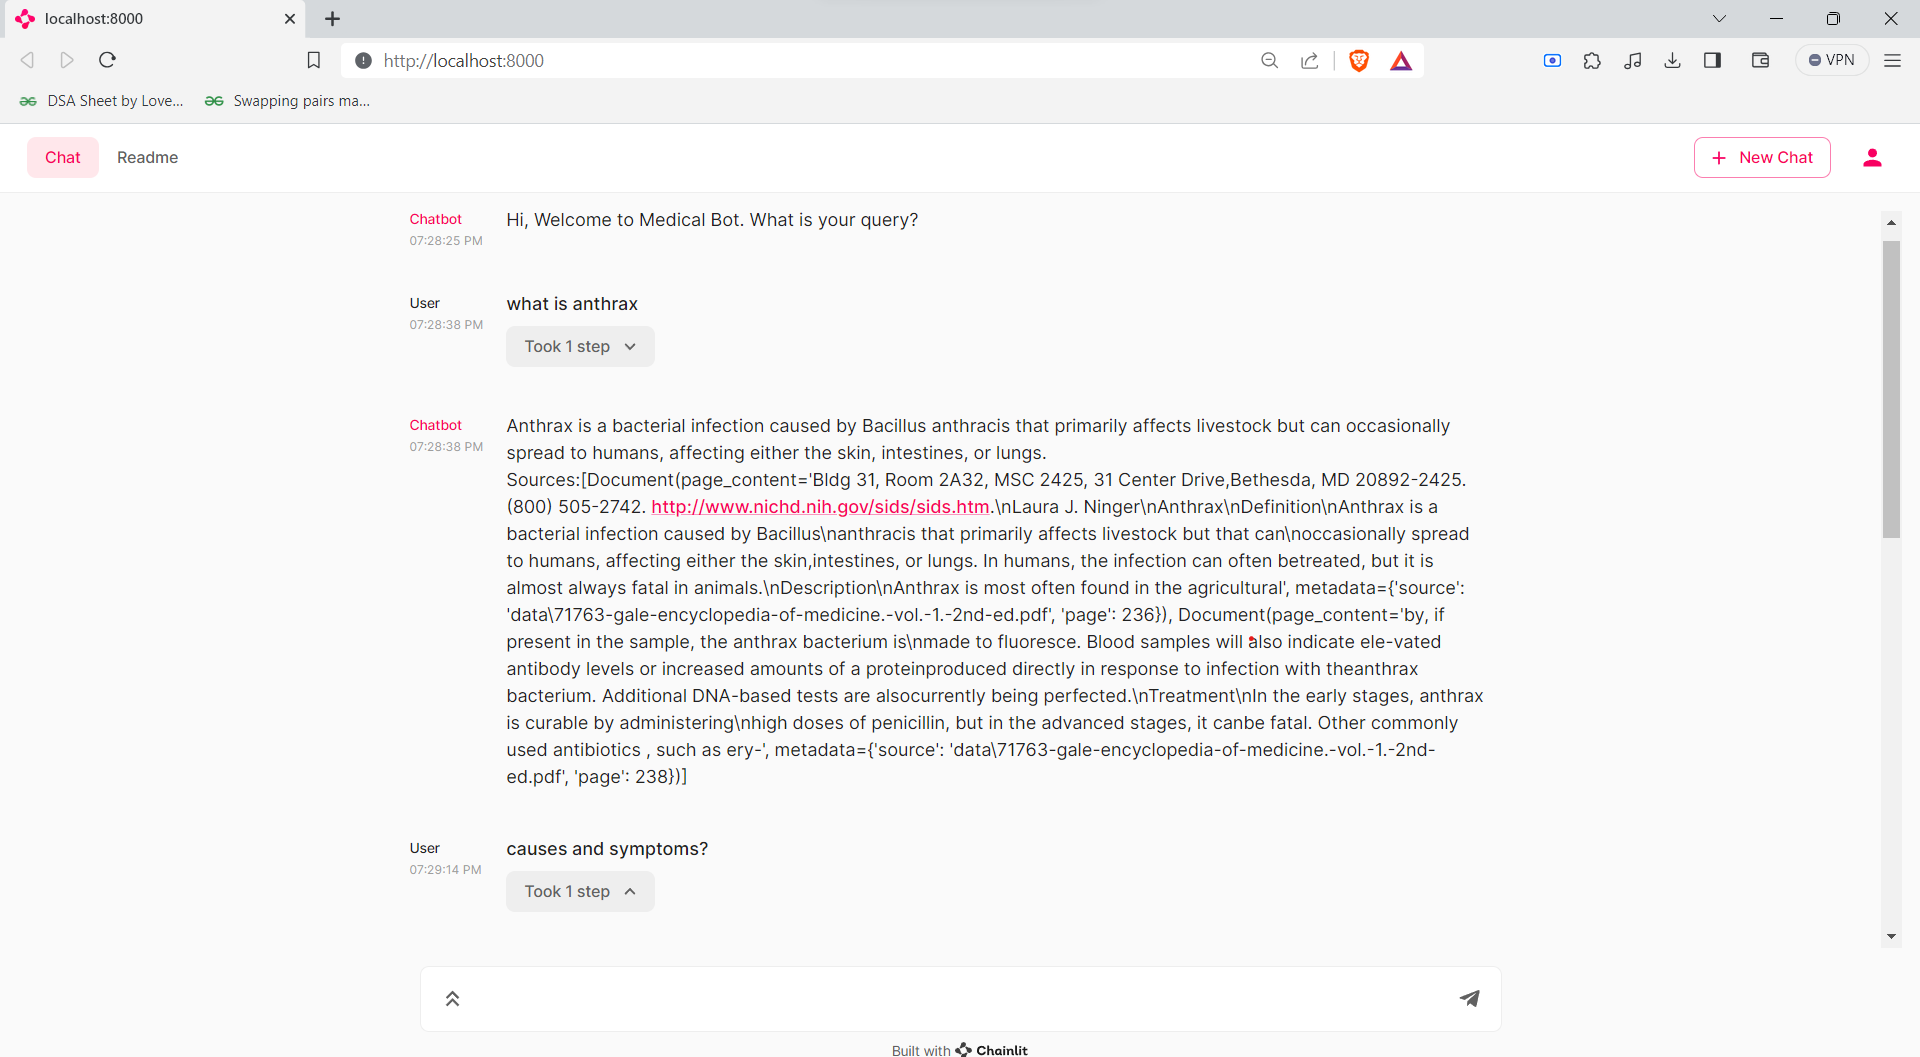1920x1057 pixels.
Task: Show tab search dropdown arrow
Action: (1719, 18)
